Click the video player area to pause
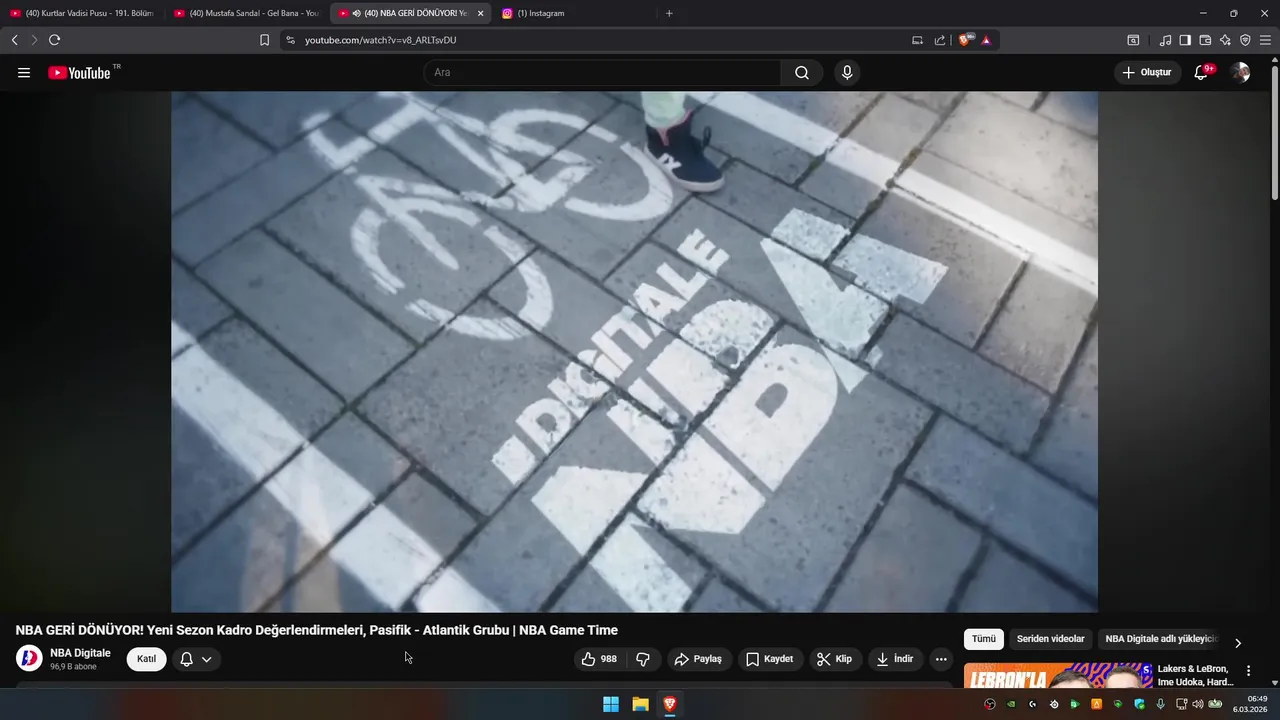Image resolution: width=1280 pixels, height=720 pixels. point(634,352)
